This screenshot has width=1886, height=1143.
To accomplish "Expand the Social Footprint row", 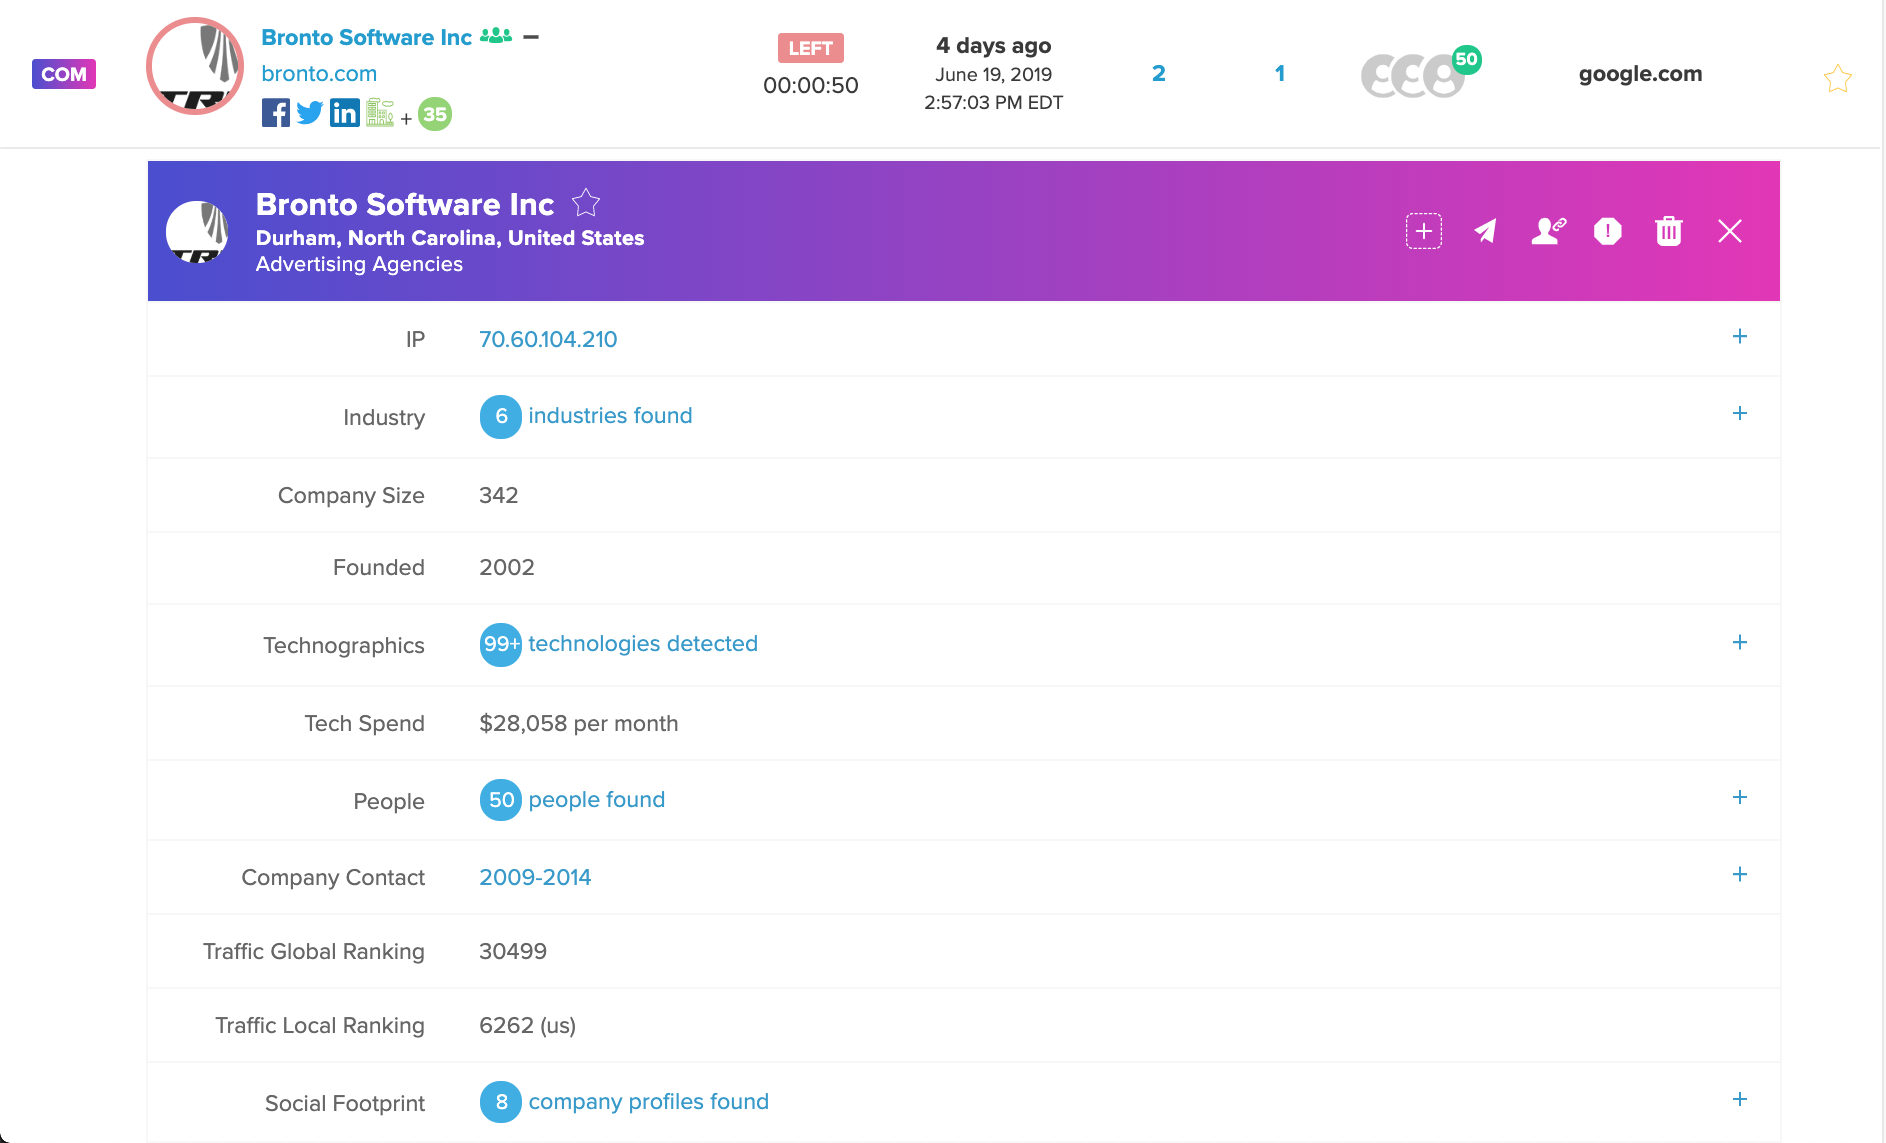I will point(1740,1099).
